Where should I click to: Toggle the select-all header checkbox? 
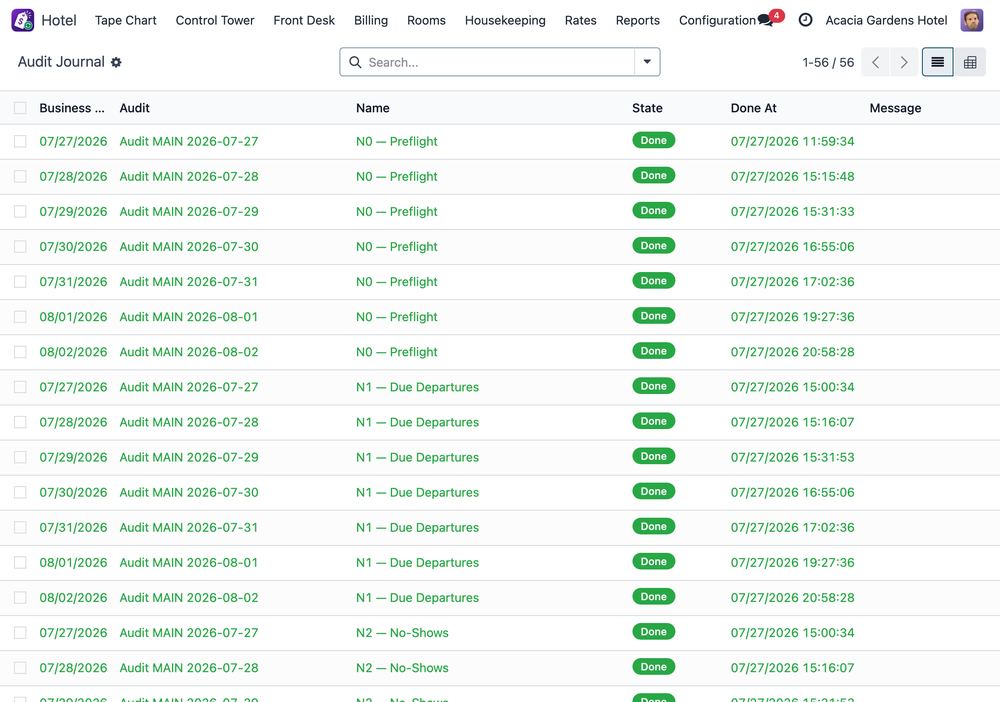pyautogui.click(x=20, y=108)
